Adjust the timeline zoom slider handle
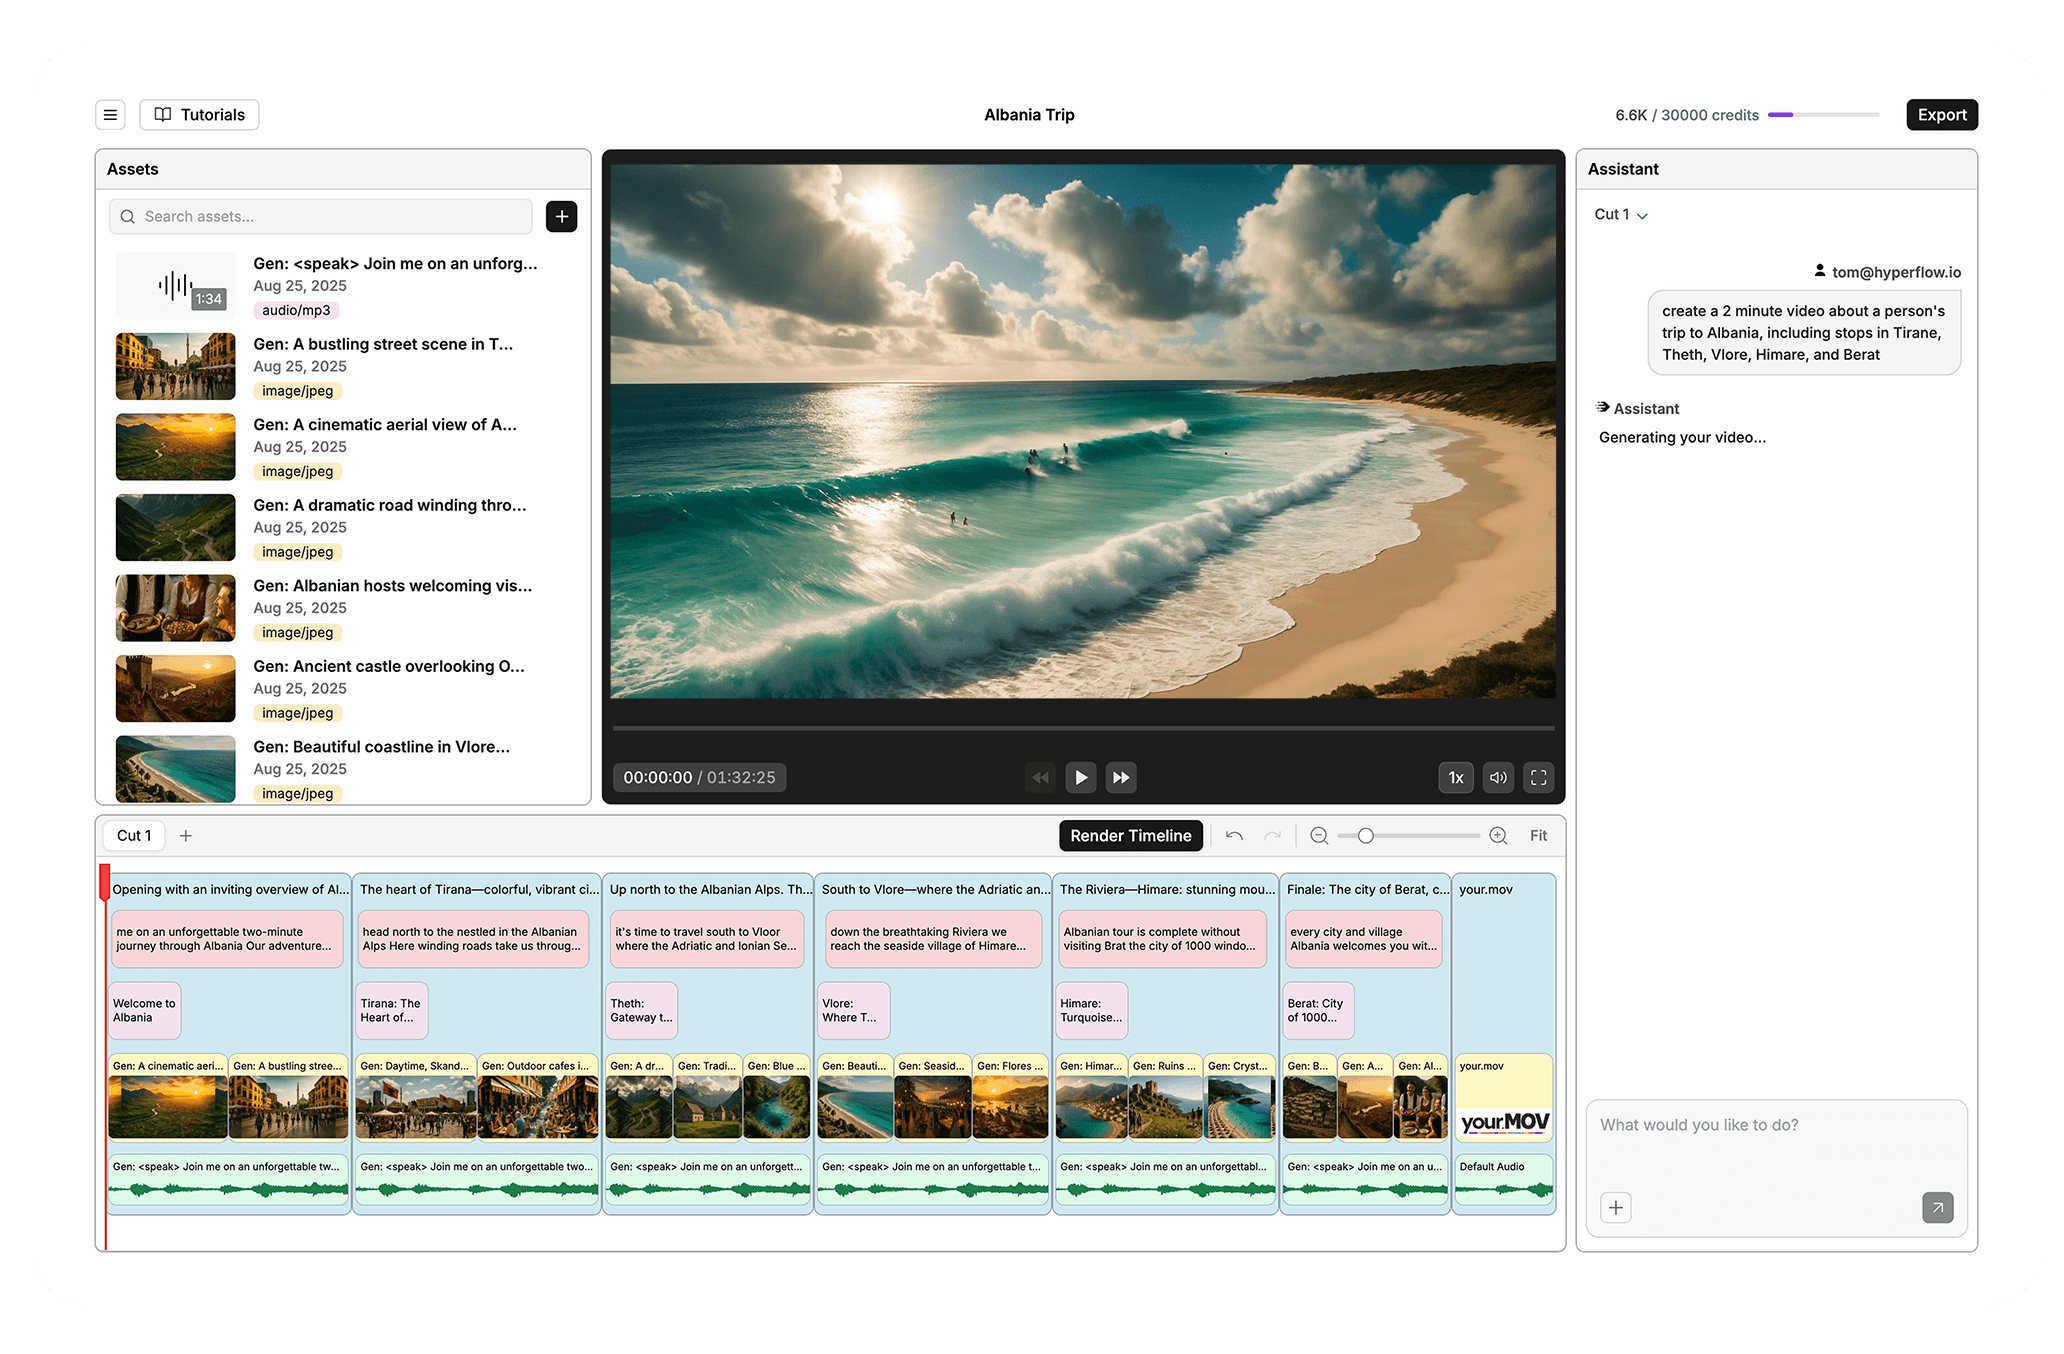The height and width of the screenshot is (1354, 2064). tap(1365, 835)
